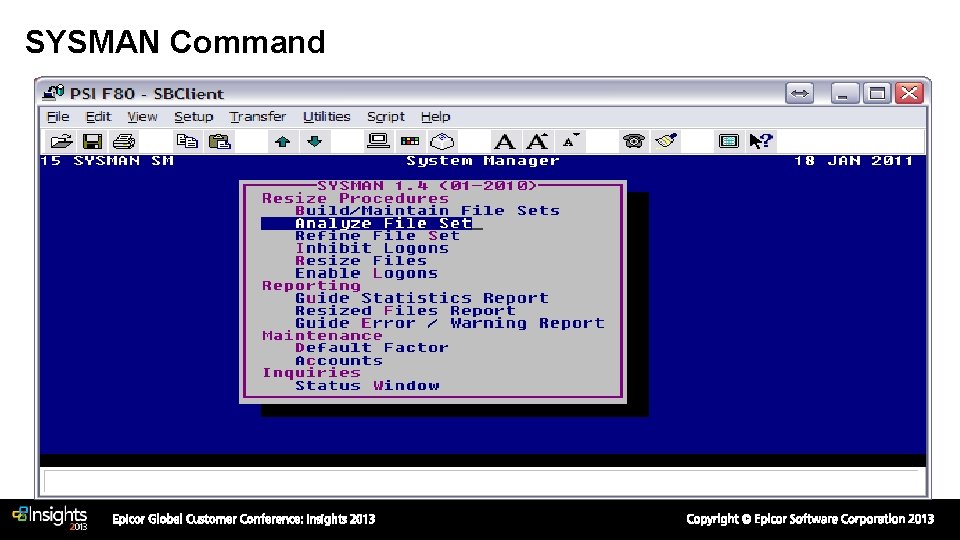Click the Maintenance section heading
The width and height of the screenshot is (960, 540).
pos(322,336)
